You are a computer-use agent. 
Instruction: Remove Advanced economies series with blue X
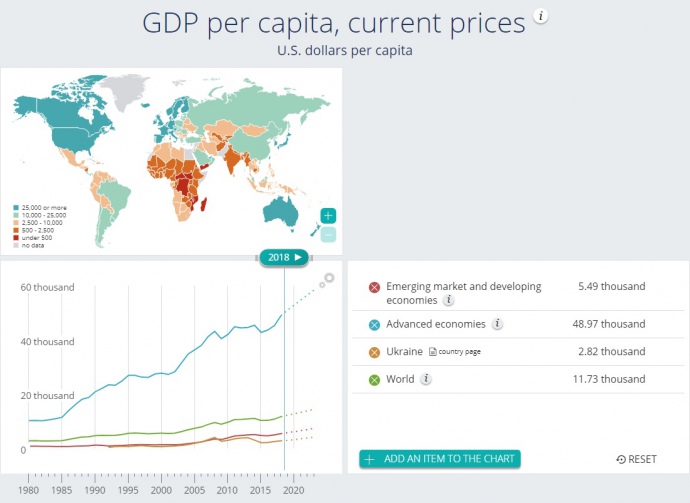[374, 324]
